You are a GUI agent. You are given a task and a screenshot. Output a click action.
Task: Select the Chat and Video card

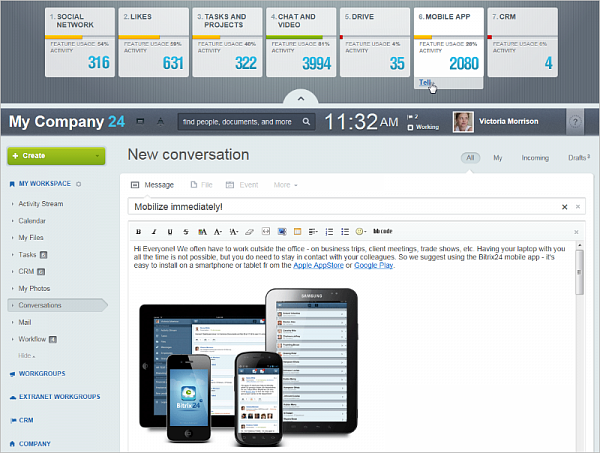pyautogui.click(x=301, y=42)
